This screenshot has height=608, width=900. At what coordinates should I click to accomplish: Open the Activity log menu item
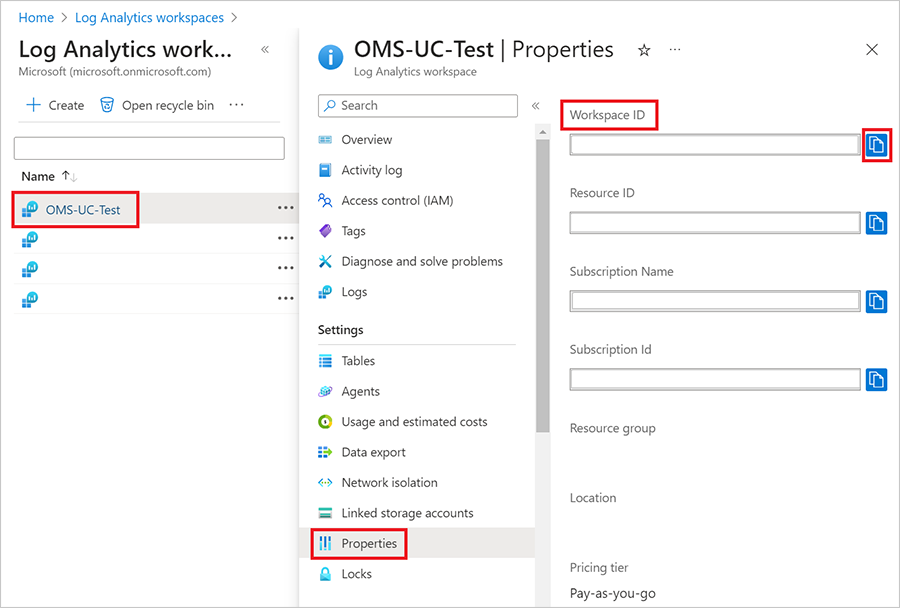coord(371,170)
